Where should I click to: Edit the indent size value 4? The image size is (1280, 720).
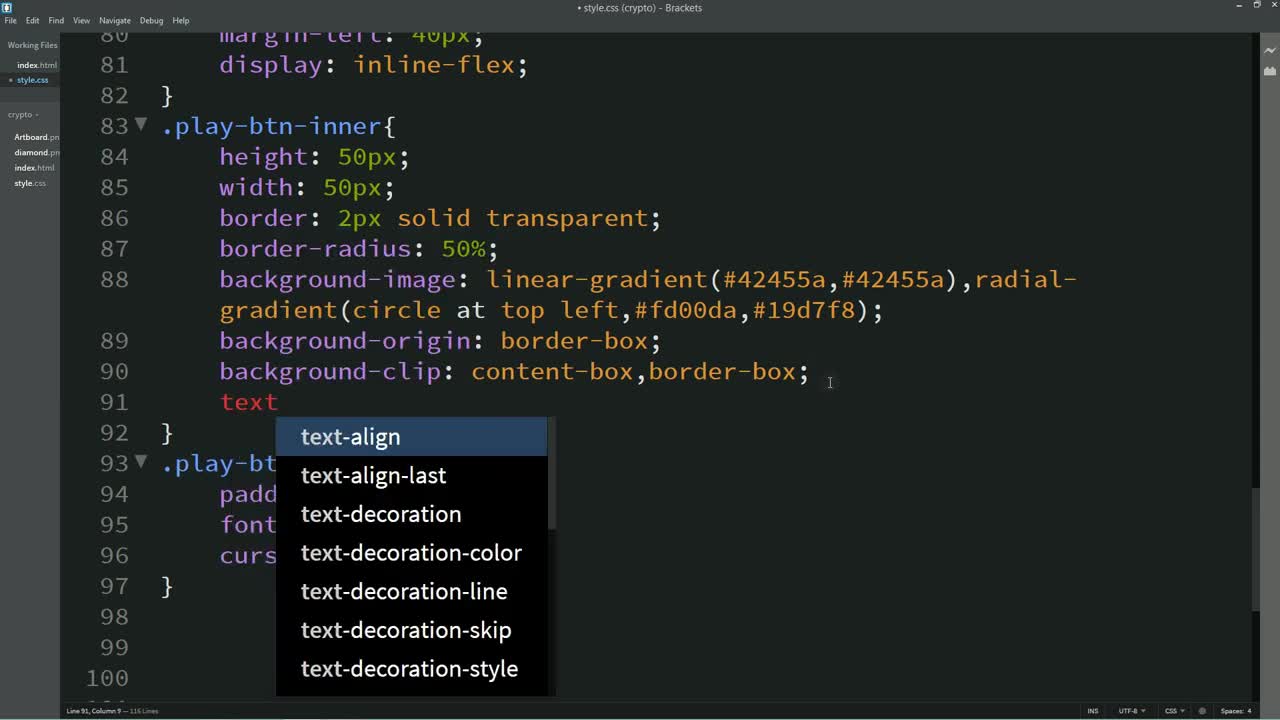point(1249,711)
